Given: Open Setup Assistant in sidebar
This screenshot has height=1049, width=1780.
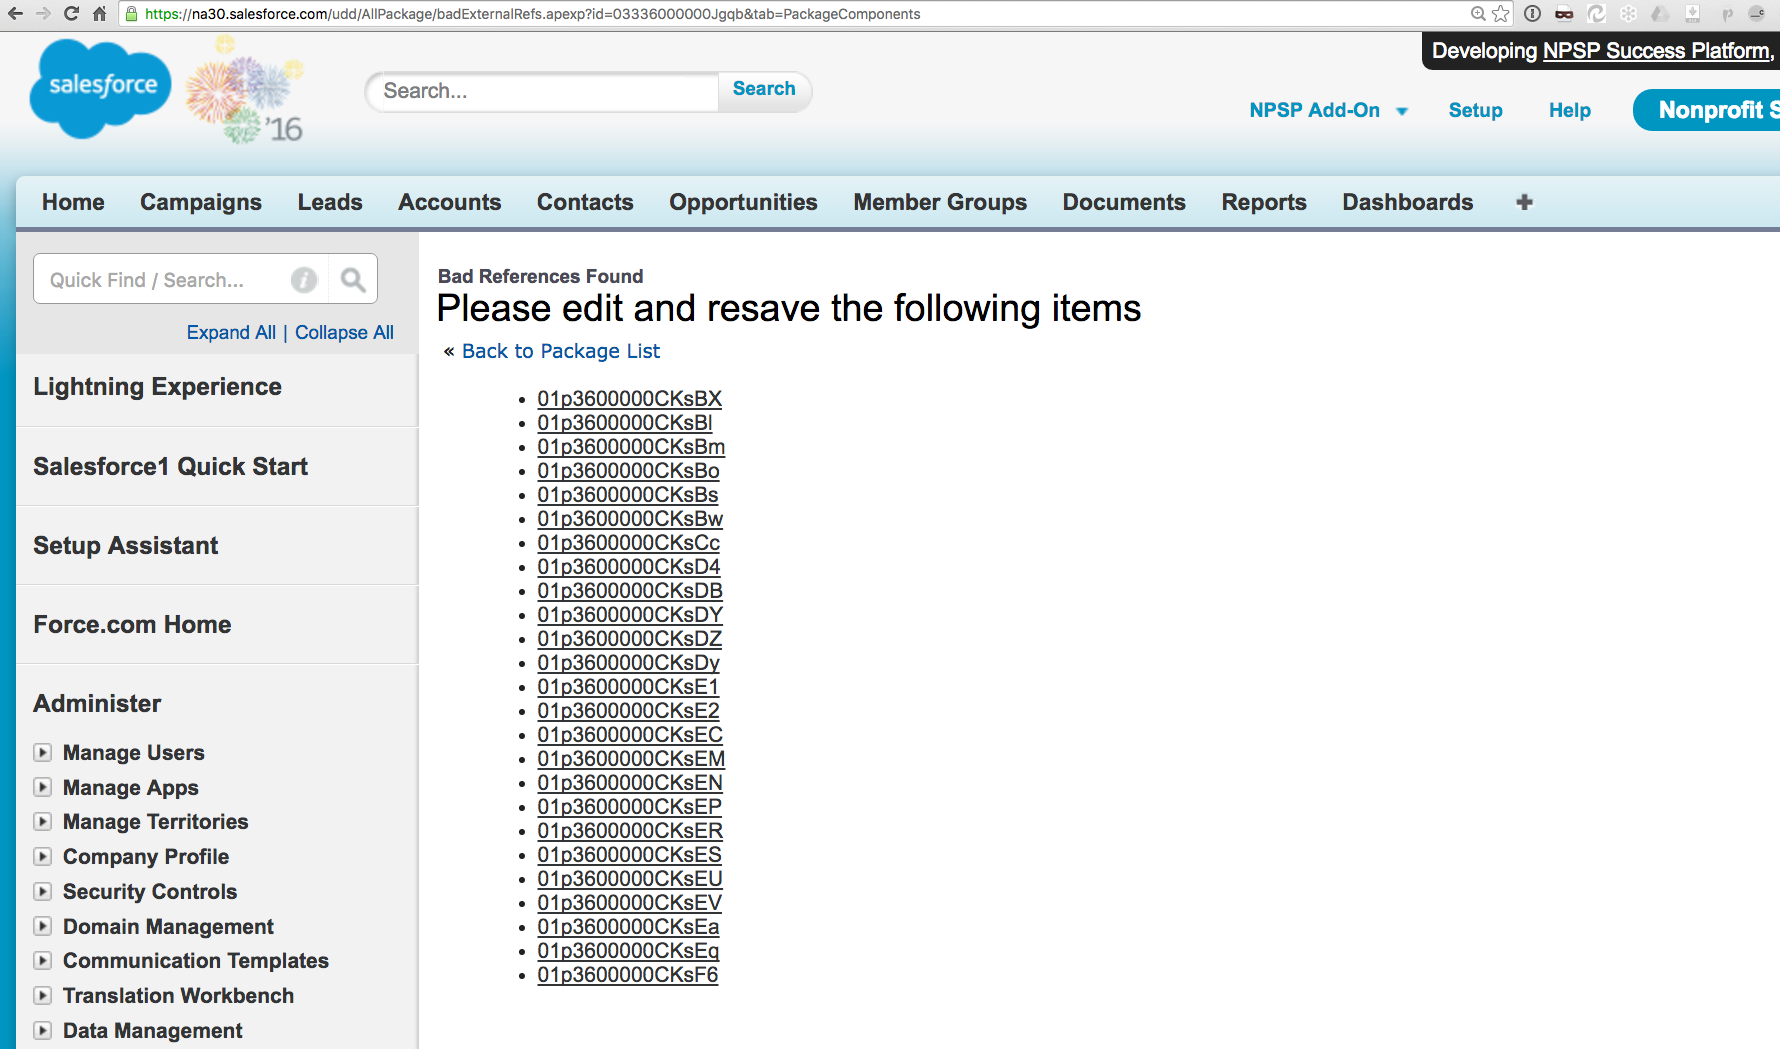Looking at the screenshot, I should click(125, 545).
